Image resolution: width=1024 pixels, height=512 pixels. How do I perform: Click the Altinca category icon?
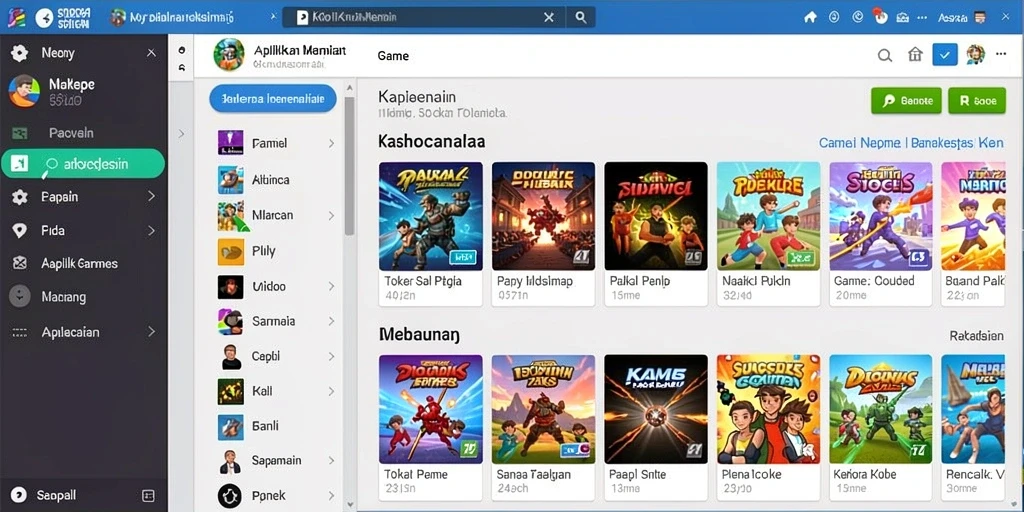tap(231, 180)
